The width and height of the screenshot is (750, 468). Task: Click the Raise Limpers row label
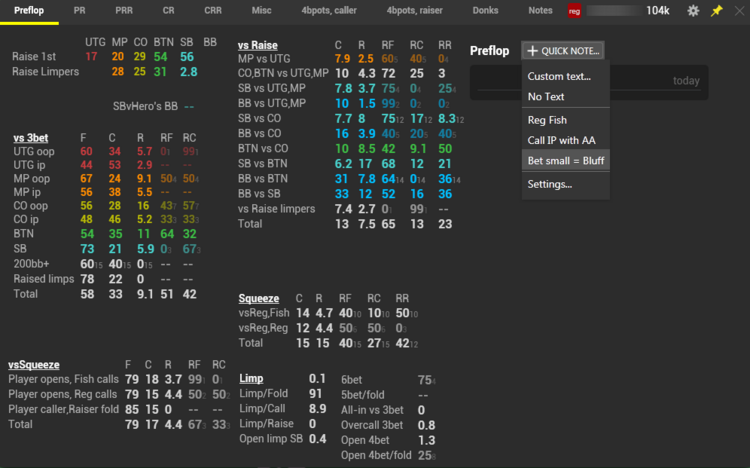click(x=45, y=72)
